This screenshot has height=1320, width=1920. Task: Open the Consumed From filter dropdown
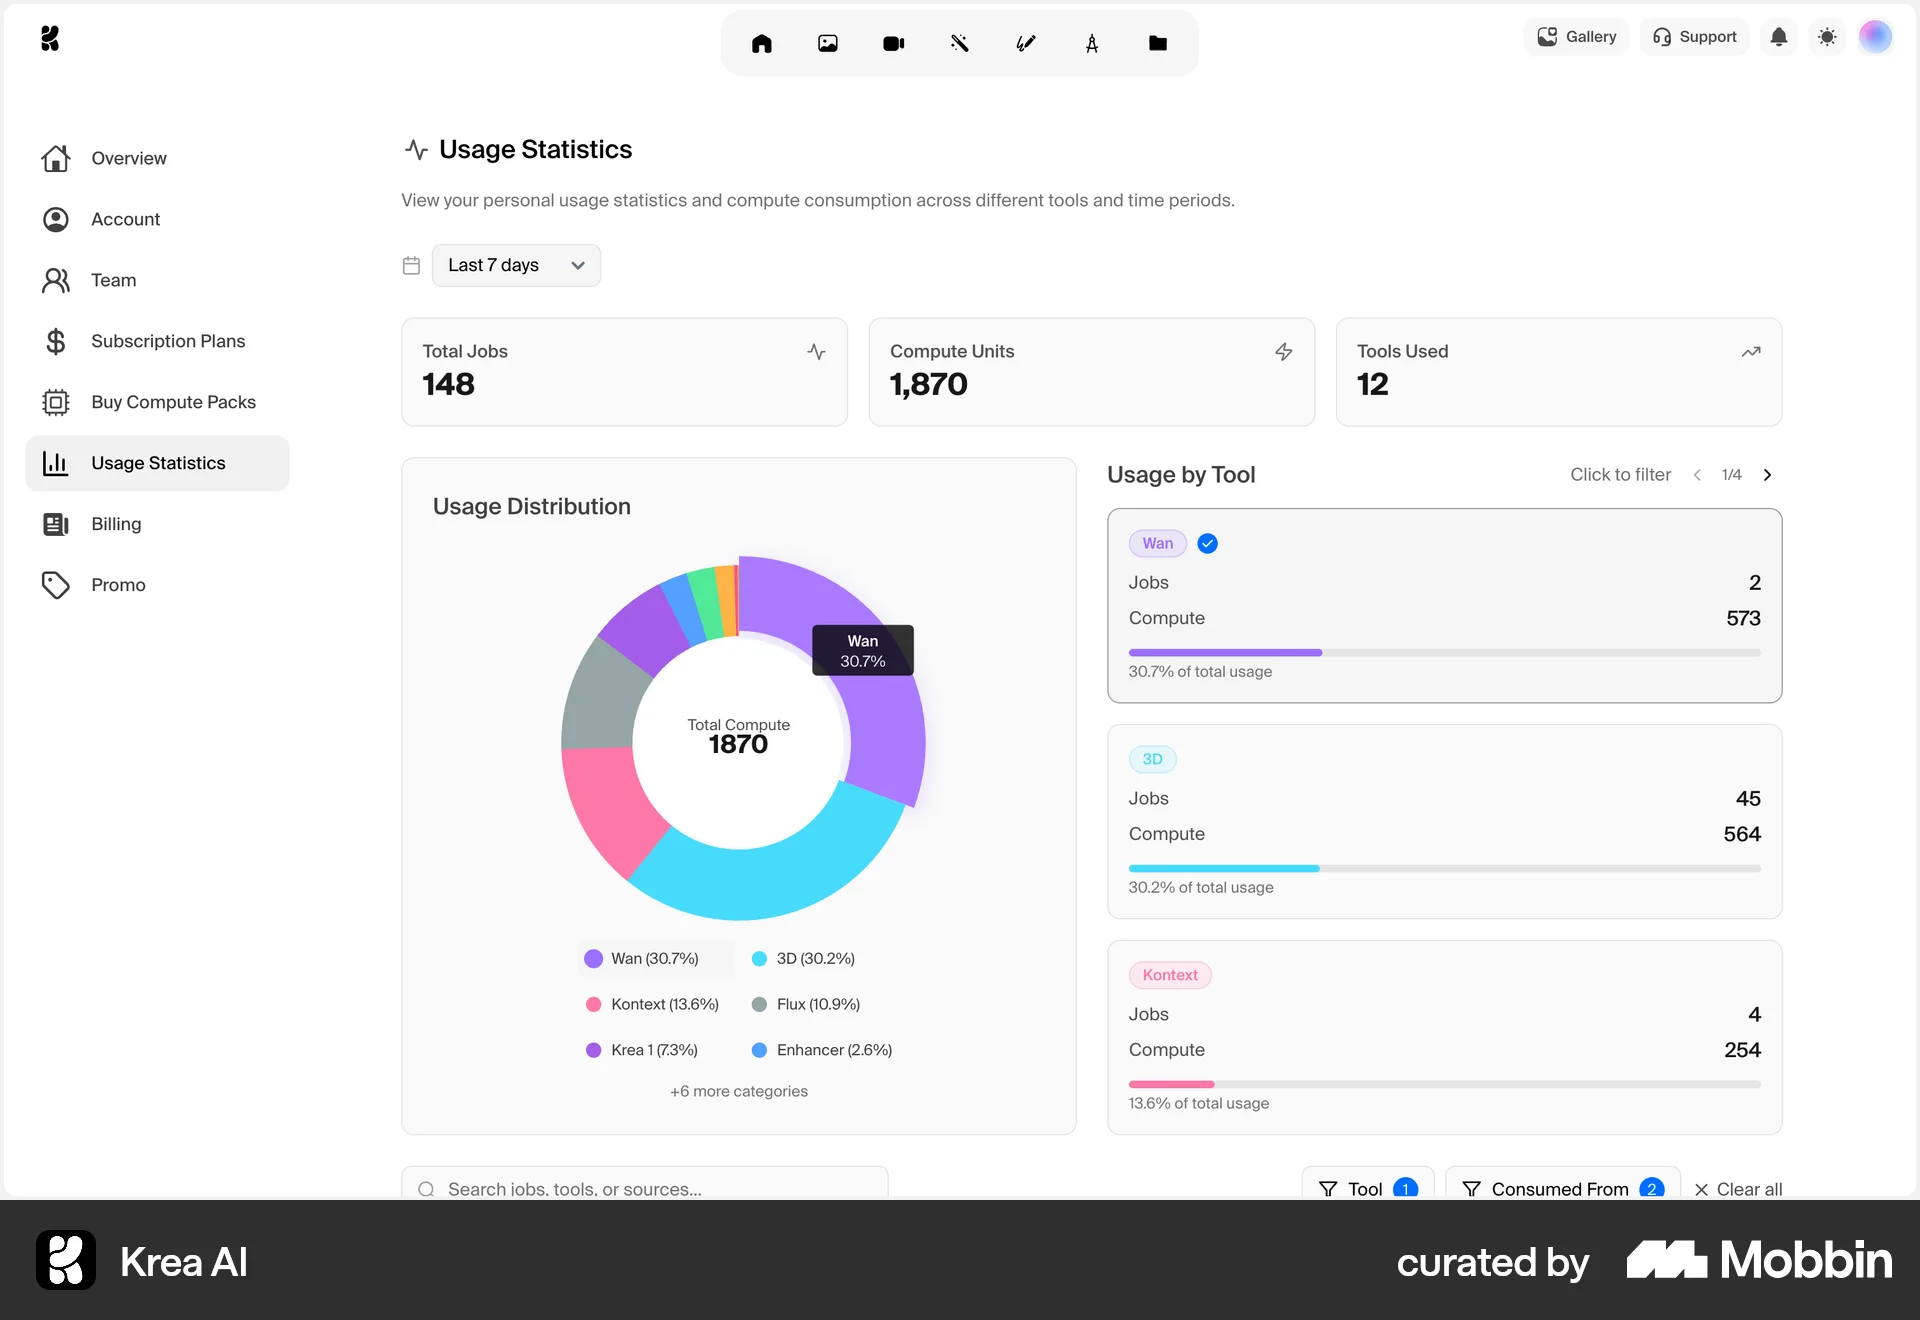pyautogui.click(x=1562, y=1187)
